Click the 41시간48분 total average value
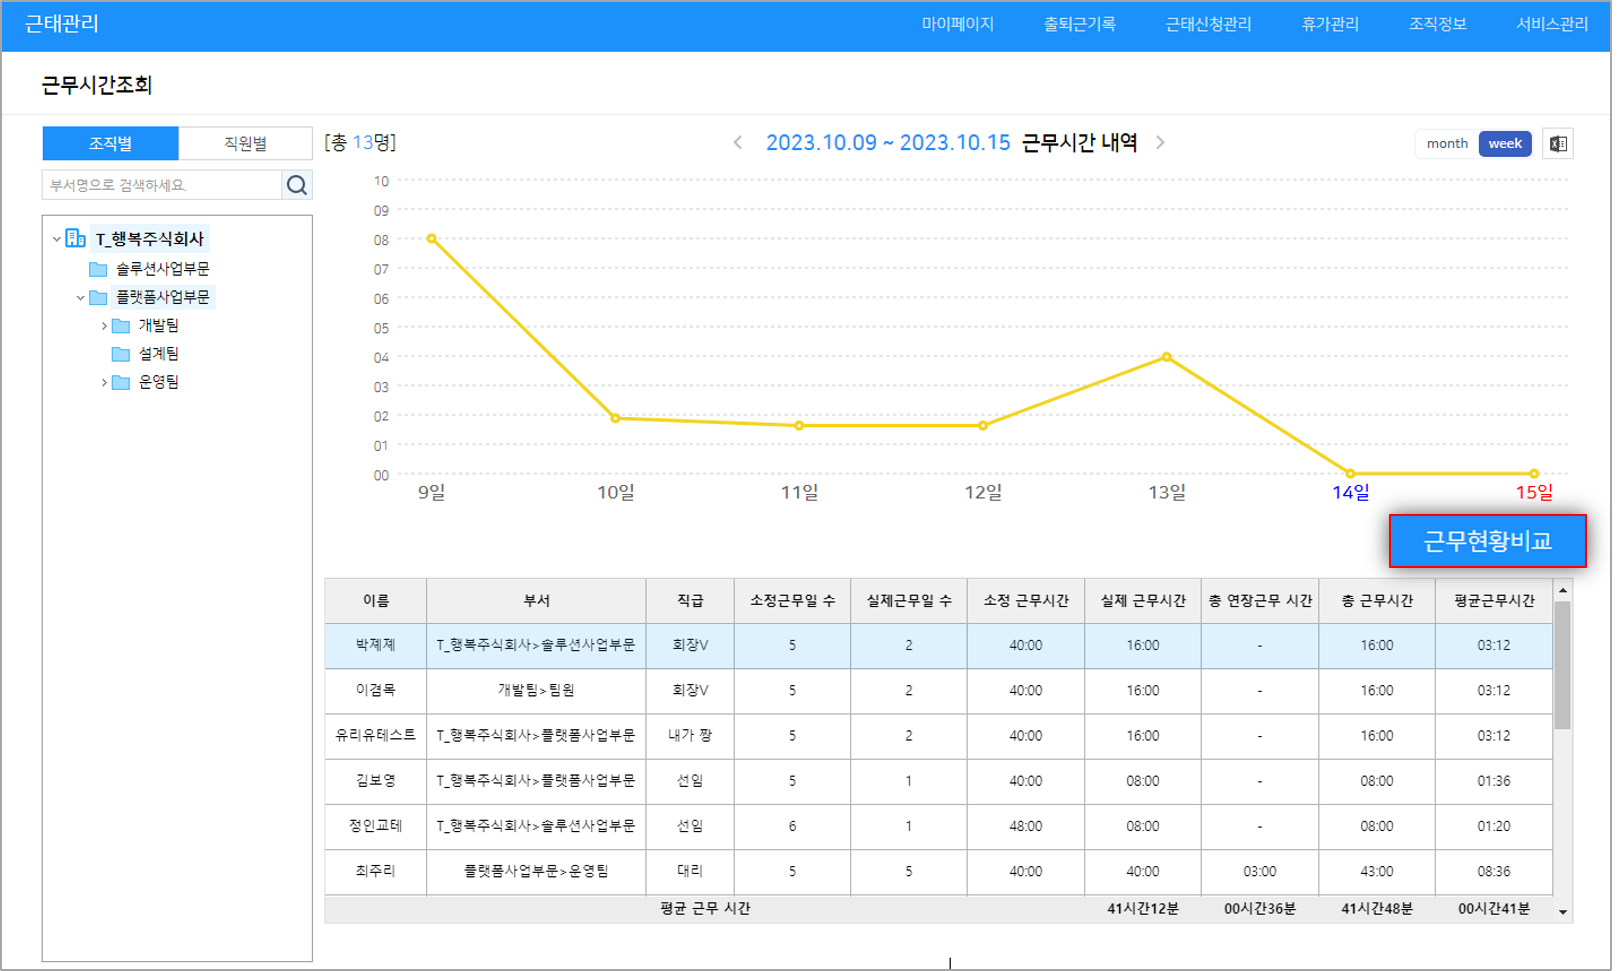Image resolution: width=1619 pixels, height=971 pixels. point(1377,909)
